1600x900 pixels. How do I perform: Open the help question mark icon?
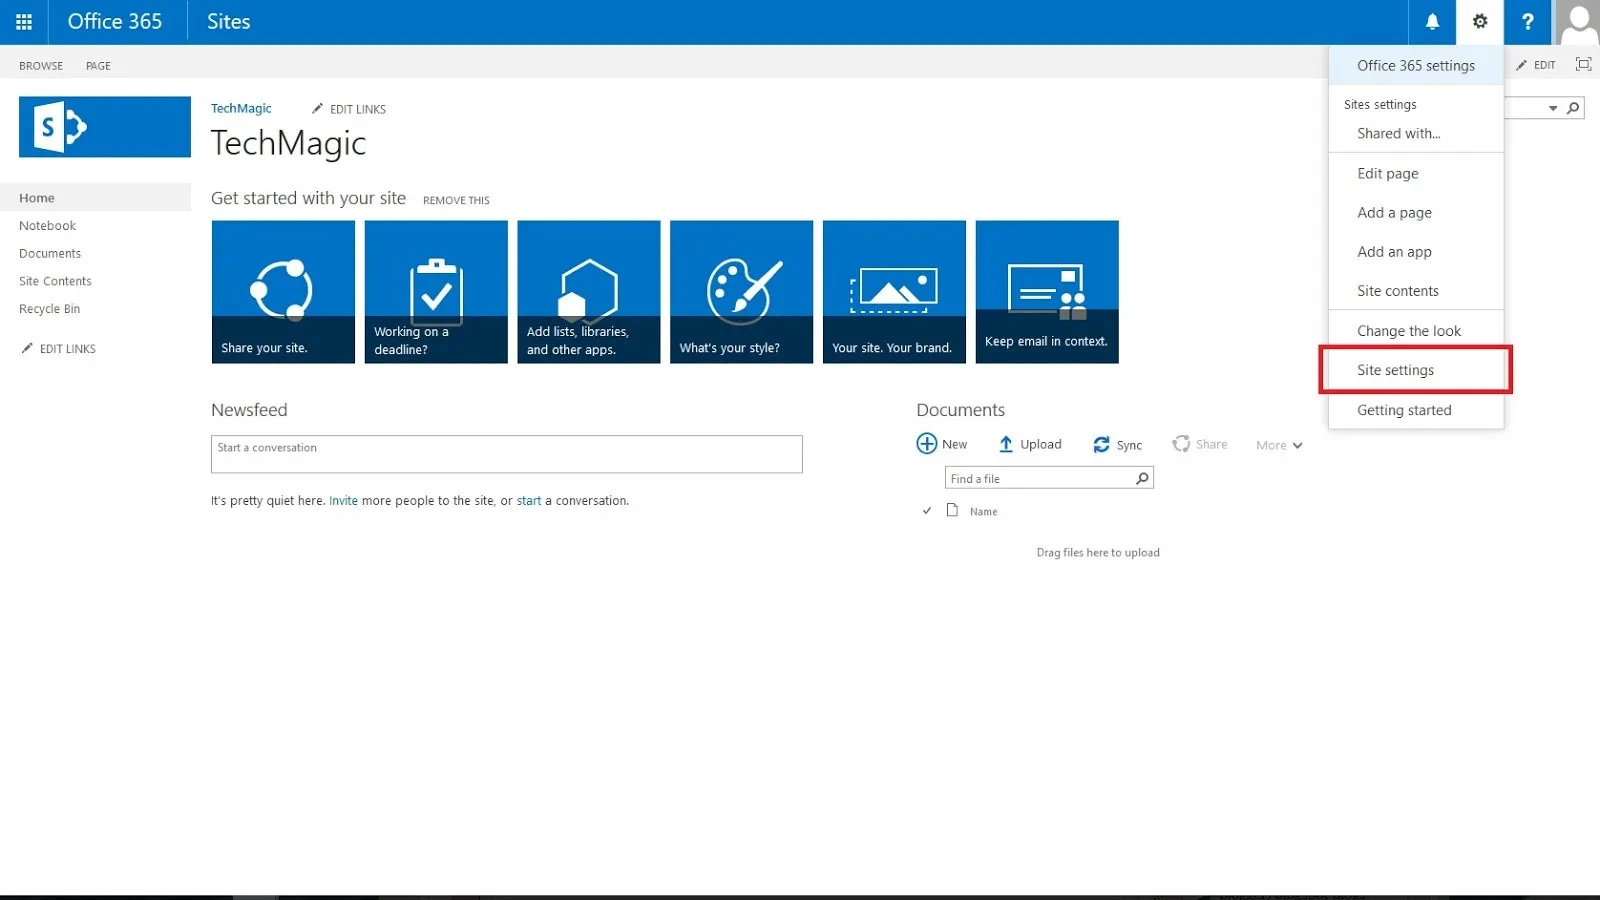(x=1527, y=22)
